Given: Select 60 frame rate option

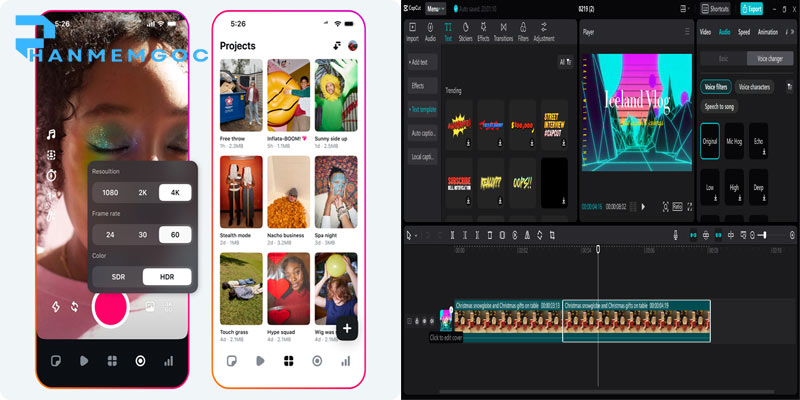Looking at the screenshot, I should pos(175,235).
